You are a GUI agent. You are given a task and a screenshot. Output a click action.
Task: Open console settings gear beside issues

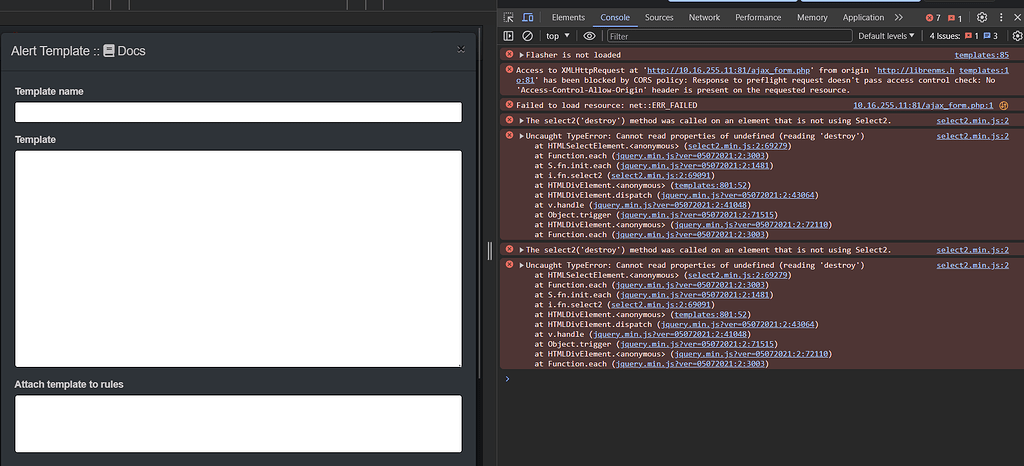click(x=1017, y=36)
